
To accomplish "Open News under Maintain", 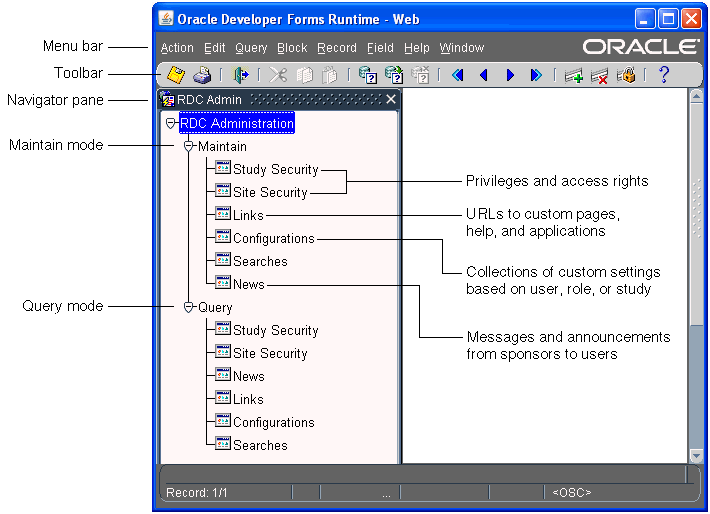I will pos(249,284).
